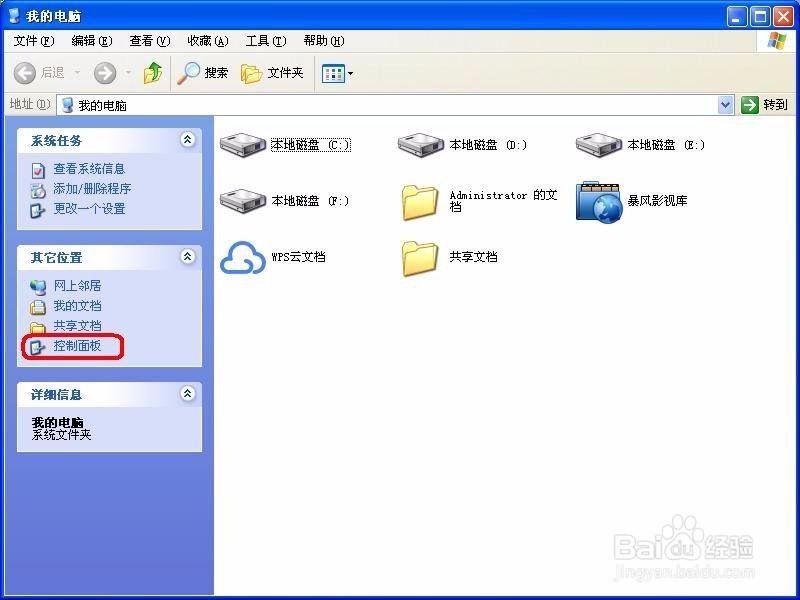Click the 转到 Go button
800x600 pixels.
point(764,105)
